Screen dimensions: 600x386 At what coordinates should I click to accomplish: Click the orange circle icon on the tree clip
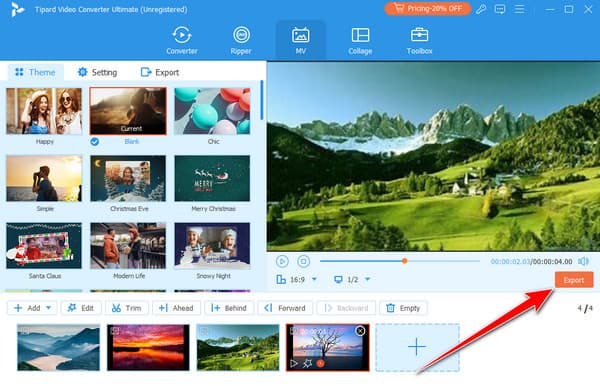pyautogui.click(x=321, y=363)
